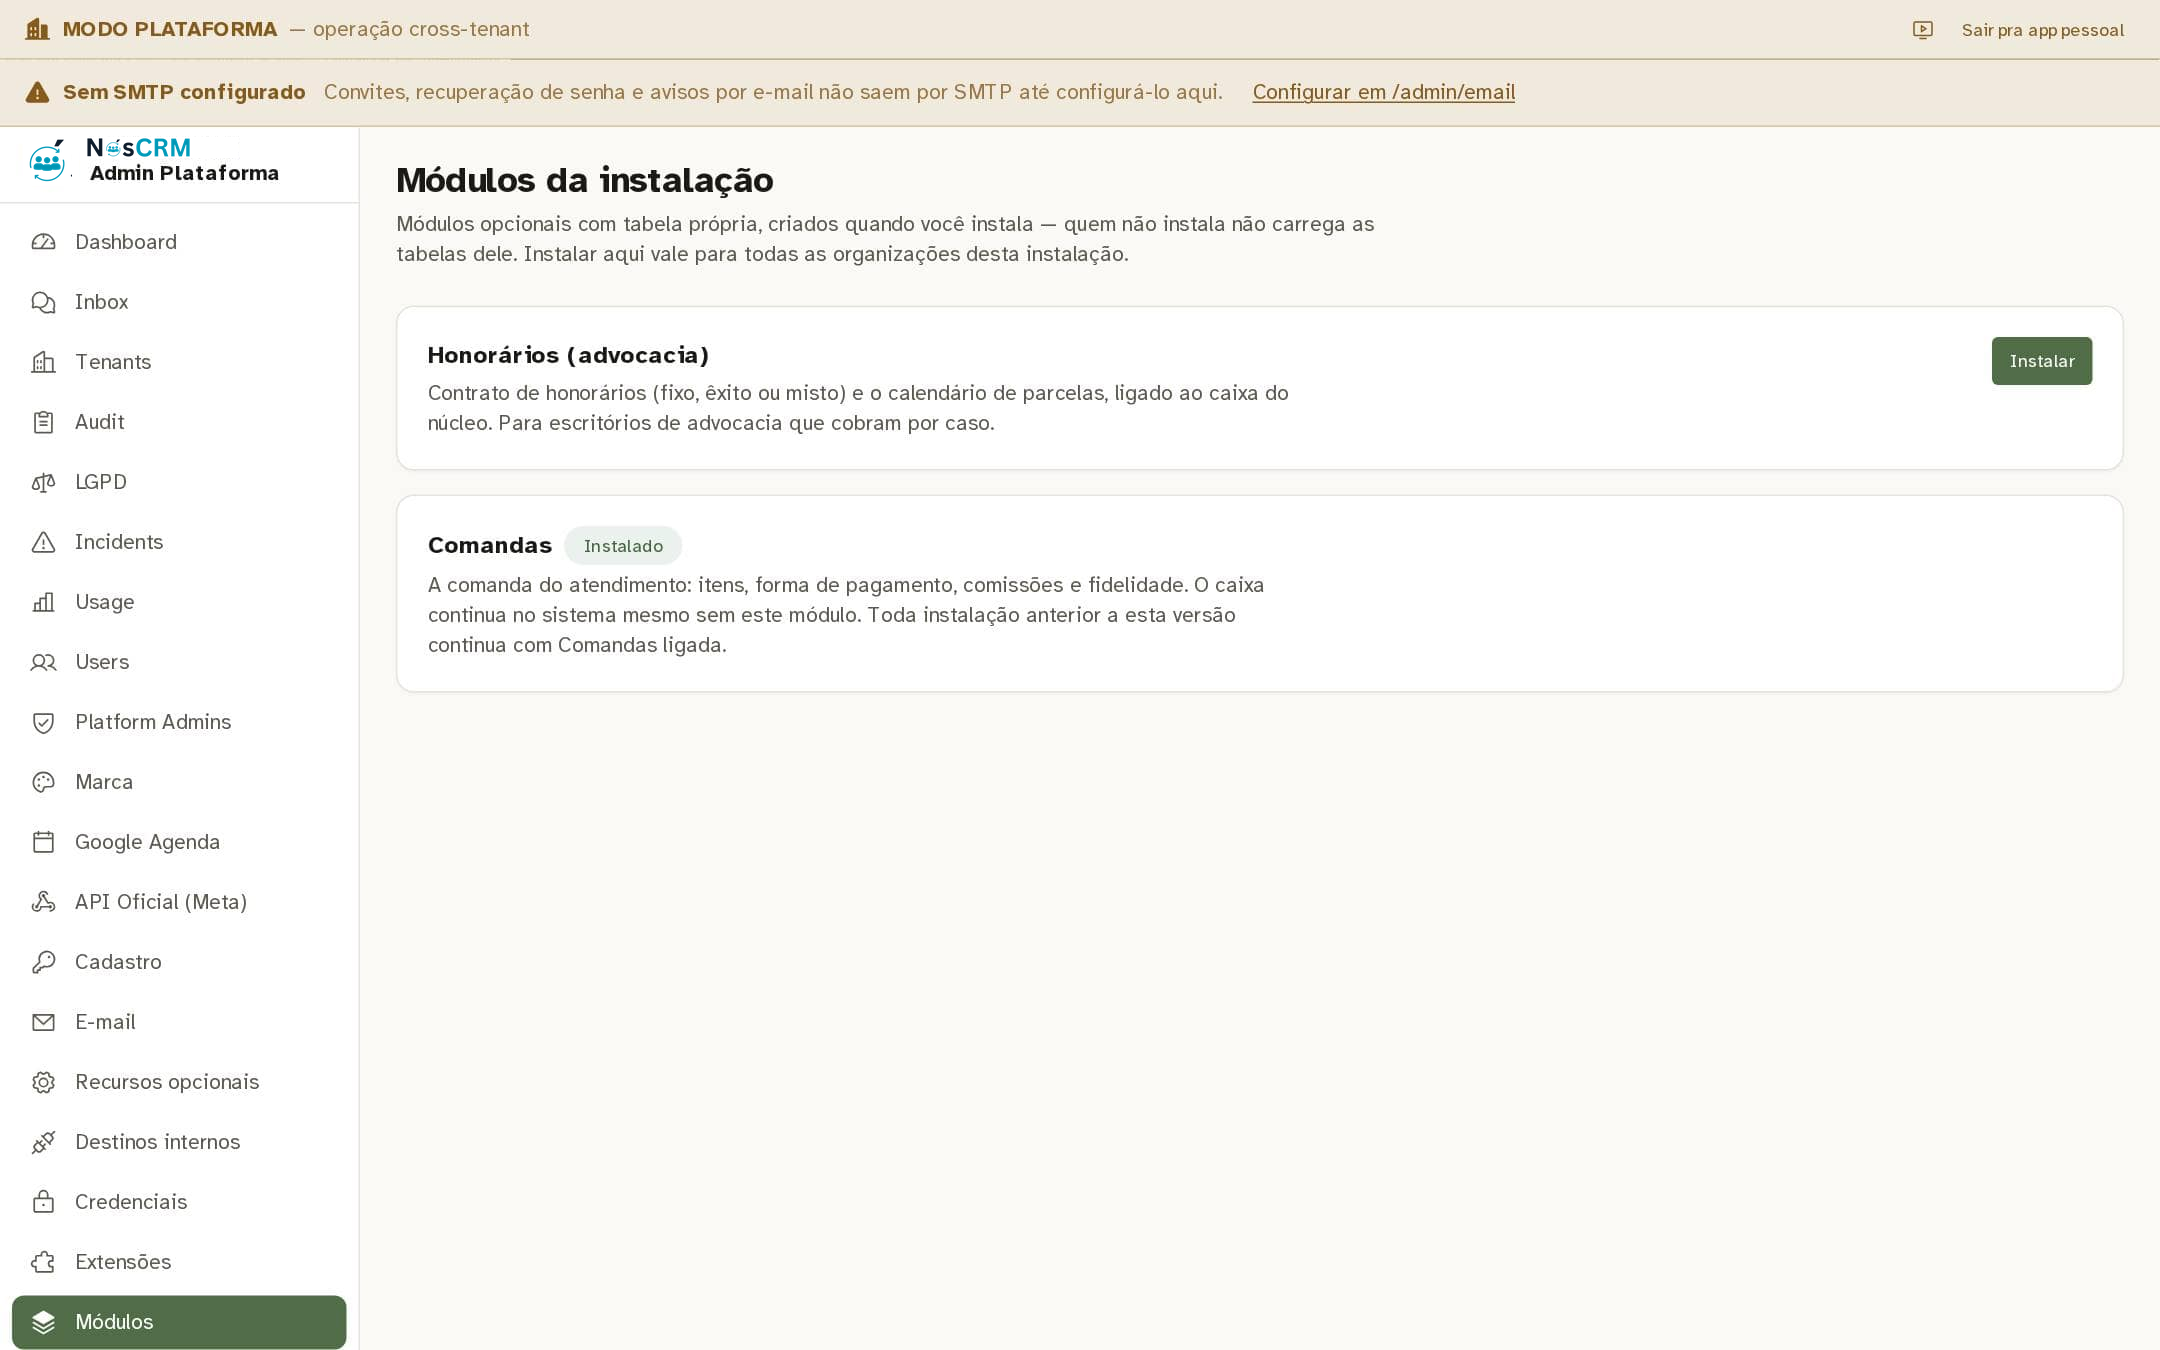Open Platform Admins
2160x1350 pixels.
click(179, 722)
